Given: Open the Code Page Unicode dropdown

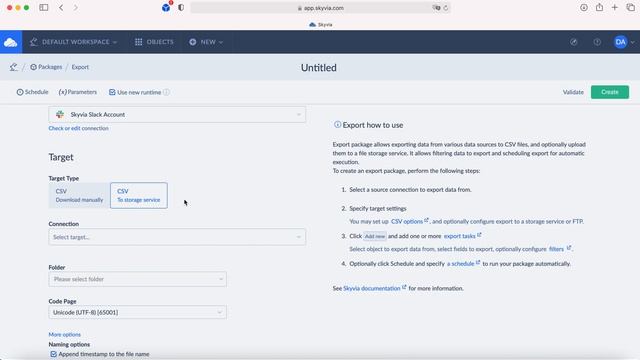Looking at the screenshot, I should click(x=138, y=312).
